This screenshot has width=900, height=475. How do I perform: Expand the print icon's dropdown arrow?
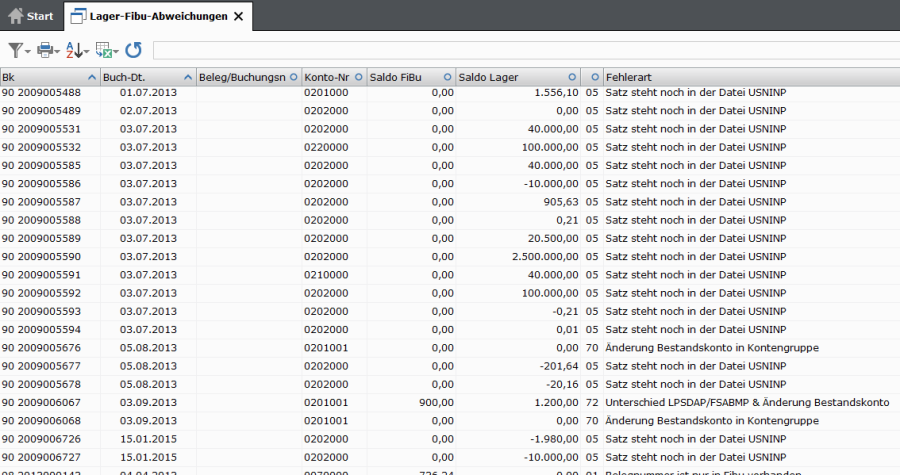57,52
